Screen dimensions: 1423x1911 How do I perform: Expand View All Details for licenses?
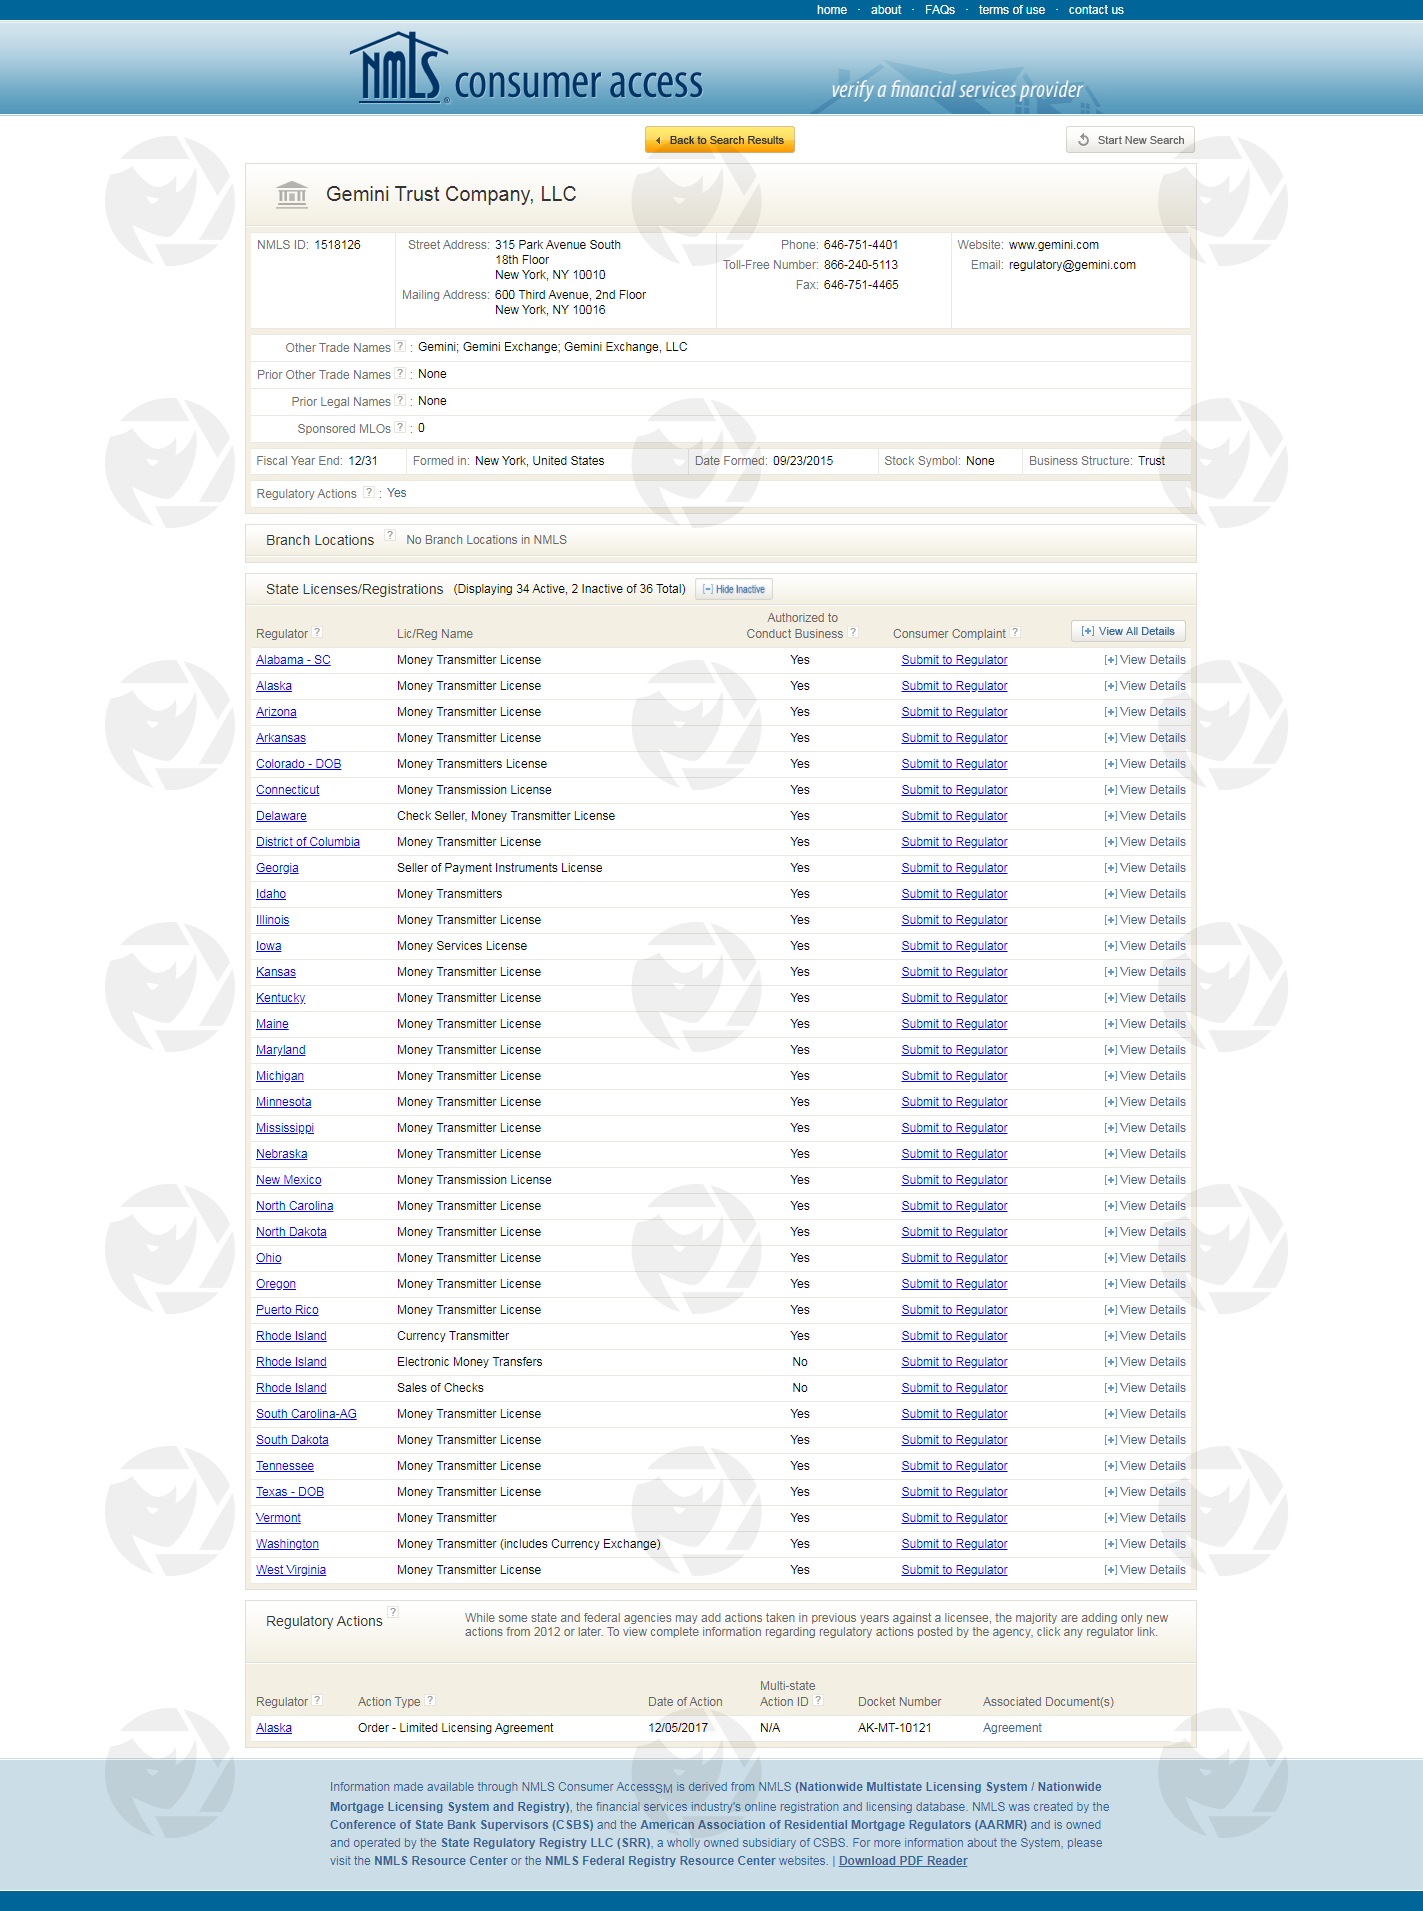[1128, 631]
